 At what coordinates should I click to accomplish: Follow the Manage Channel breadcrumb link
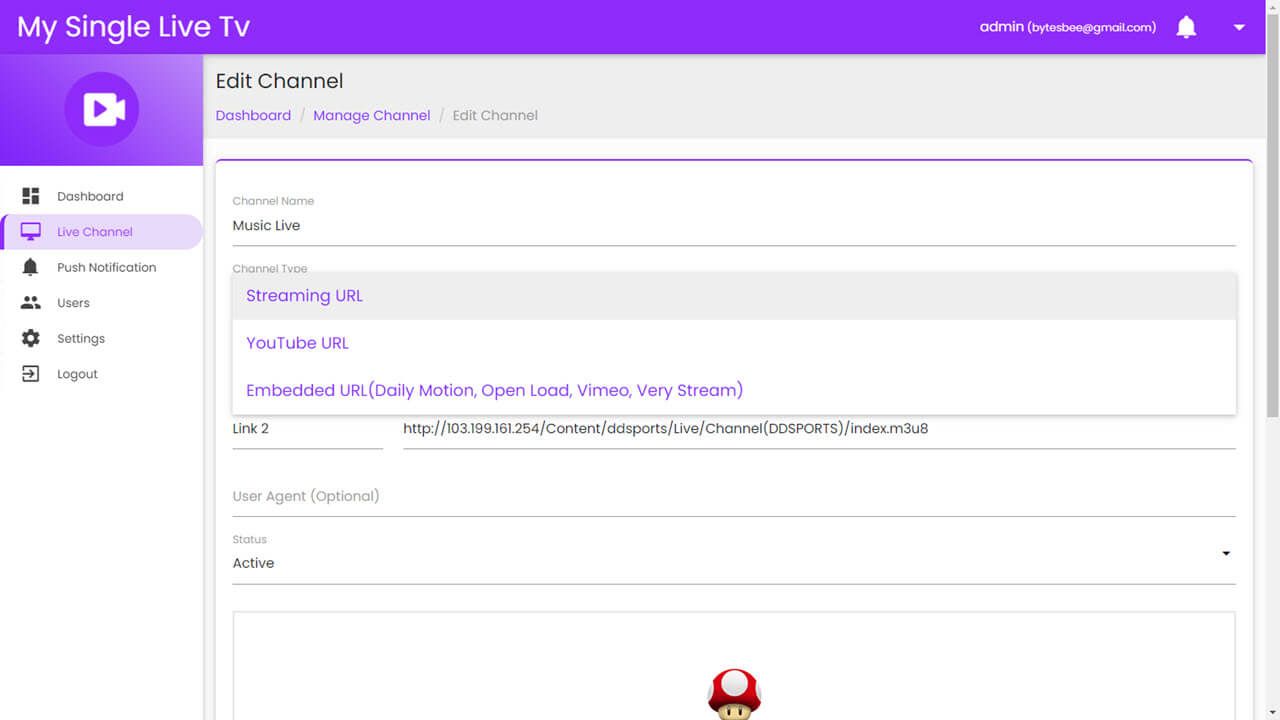[x=372, y=115]
